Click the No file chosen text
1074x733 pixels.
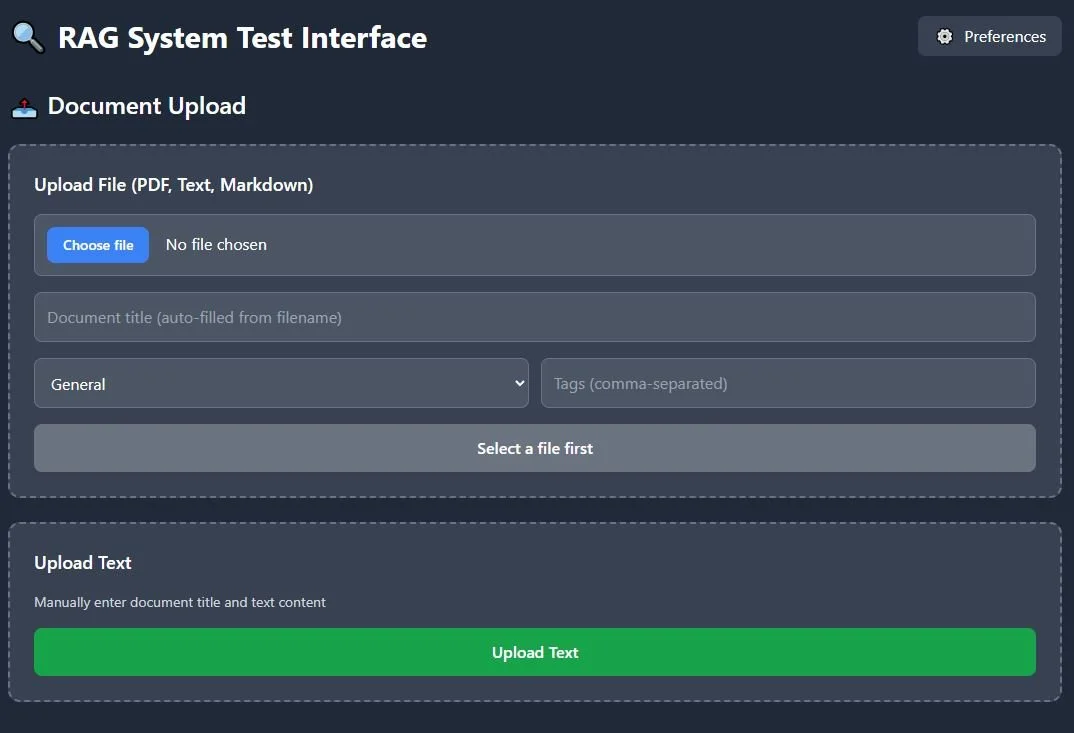(x=216, y=245)
